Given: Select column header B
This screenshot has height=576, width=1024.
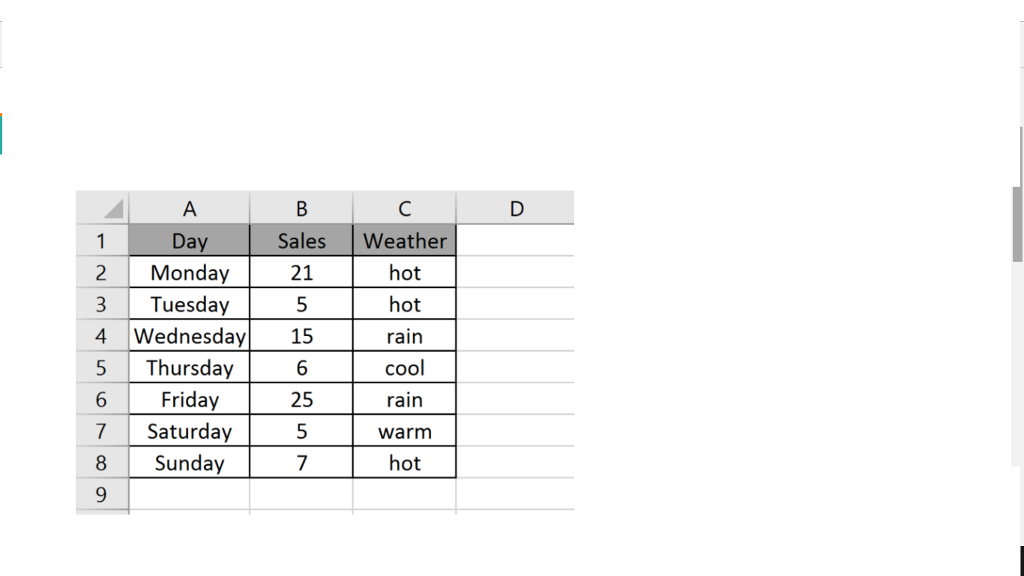Looking at the screenshot, I should point(301,208).
